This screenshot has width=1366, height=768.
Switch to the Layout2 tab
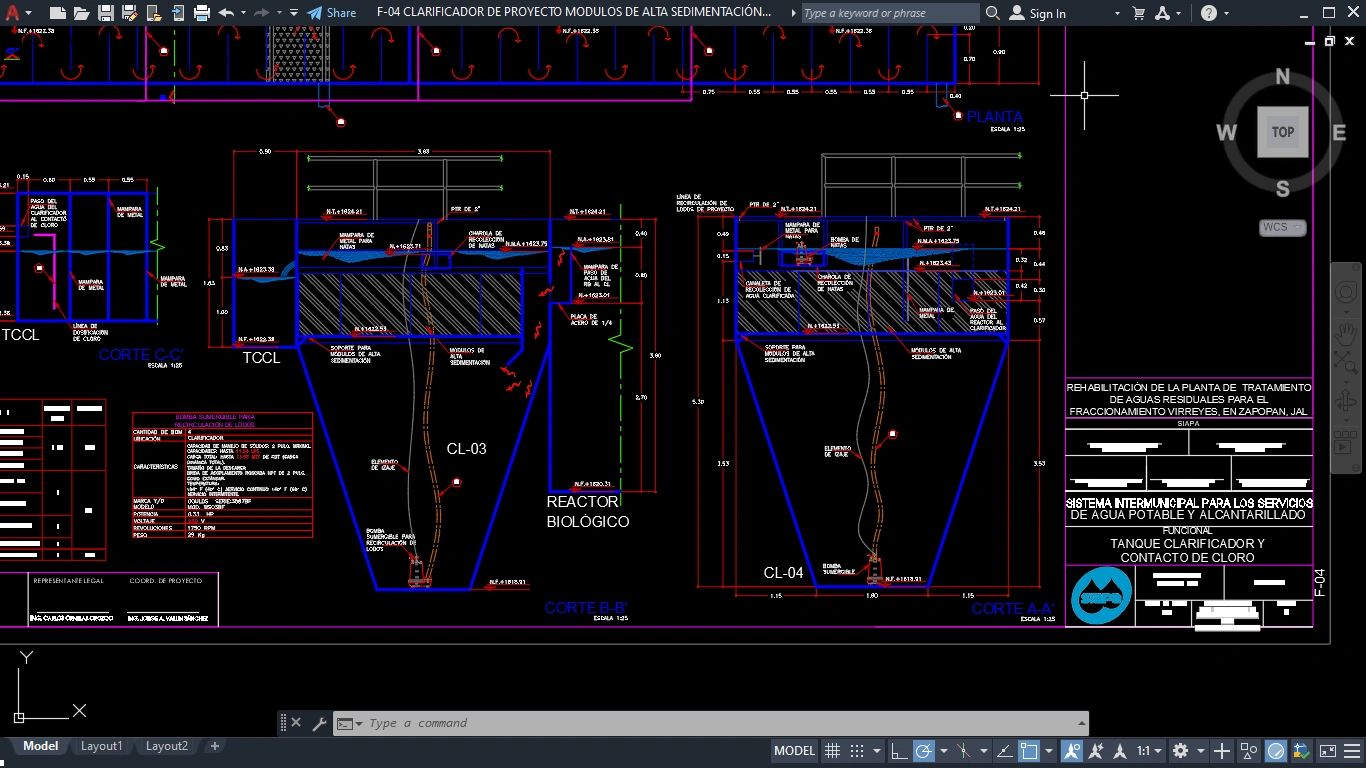tap(166, 746)
